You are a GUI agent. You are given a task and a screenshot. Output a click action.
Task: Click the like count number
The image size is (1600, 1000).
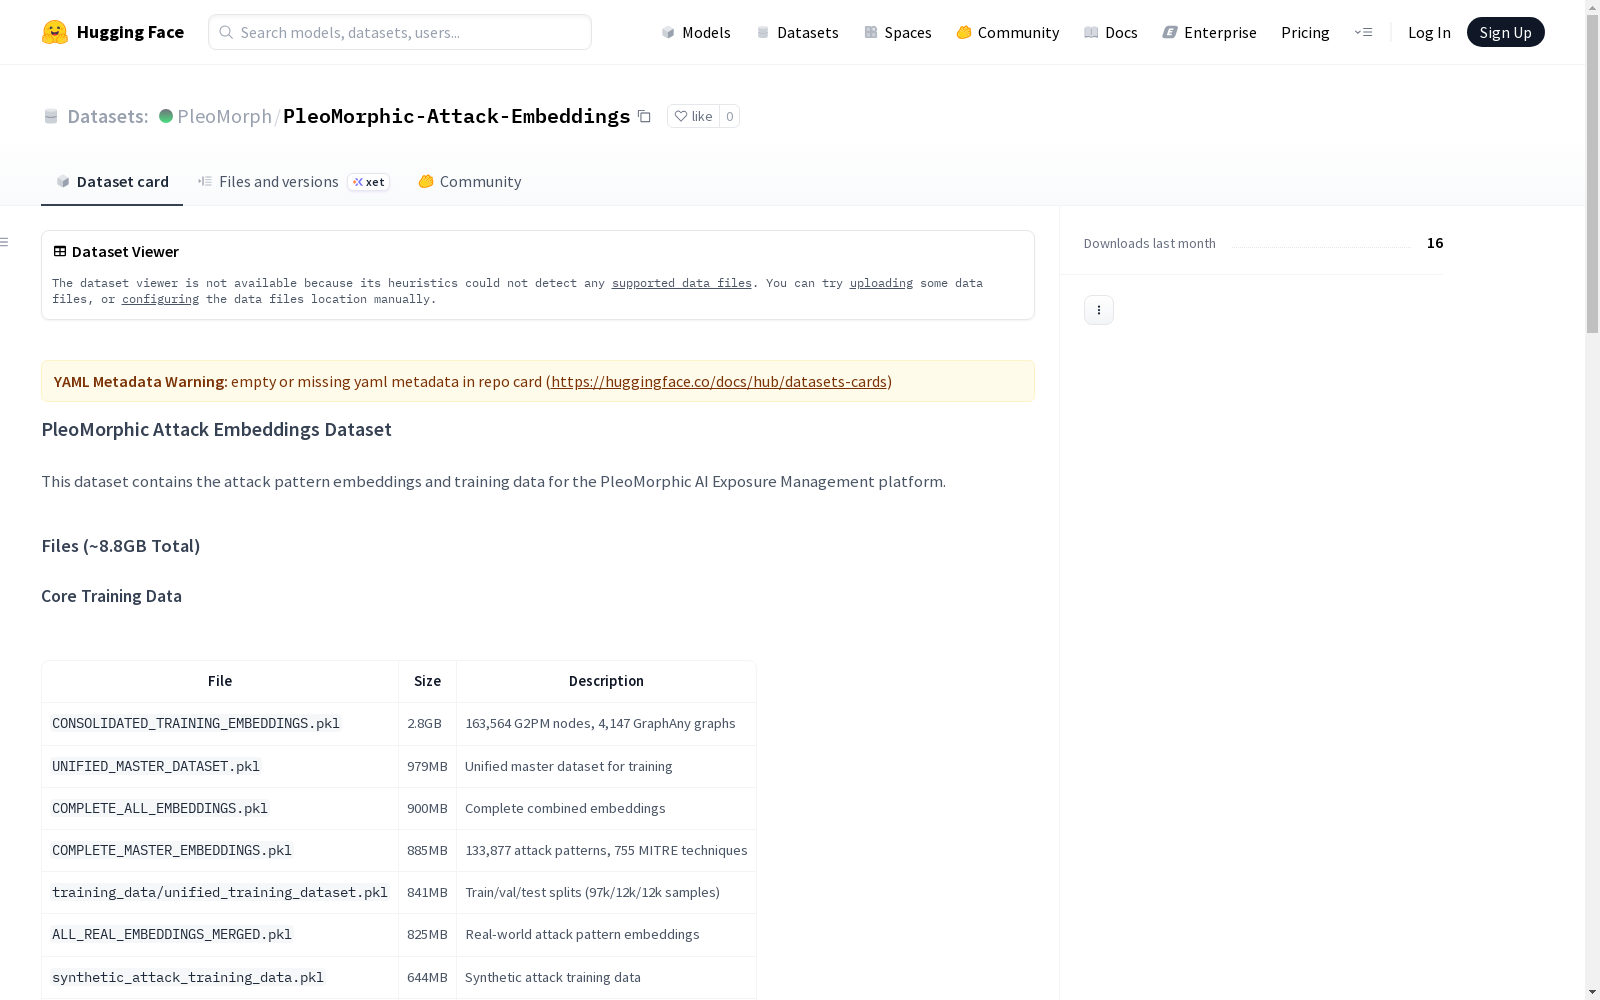pos(730,116)
